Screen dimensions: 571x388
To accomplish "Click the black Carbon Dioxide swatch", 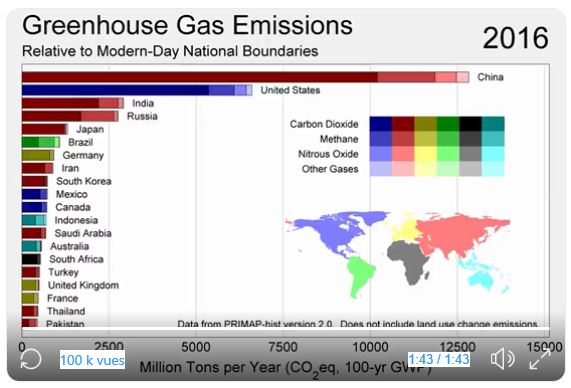I will [470, 124].
